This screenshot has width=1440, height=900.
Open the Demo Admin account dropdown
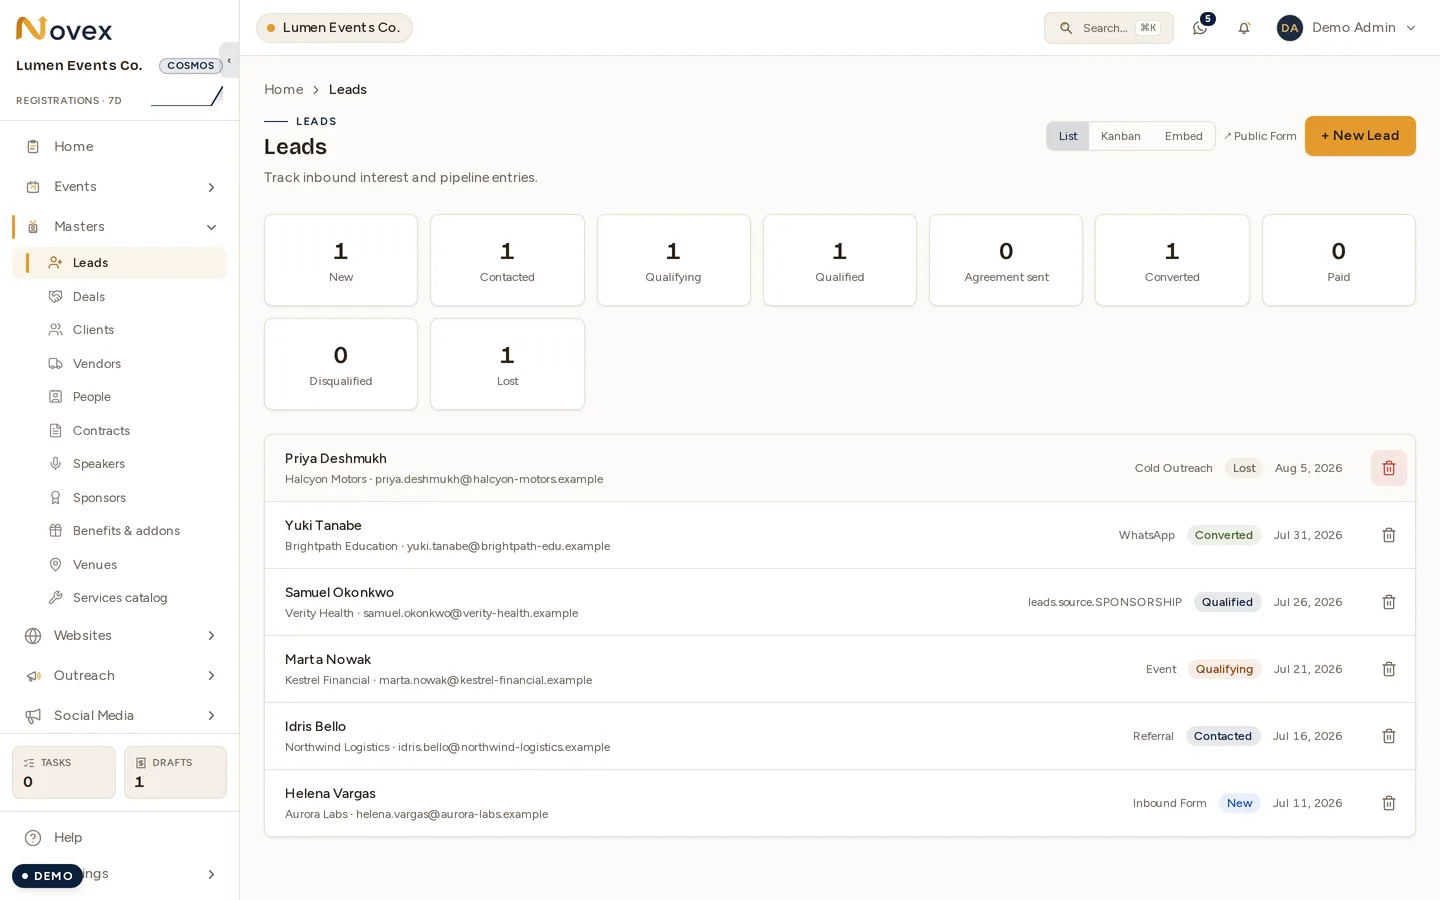coord(1347,28)
